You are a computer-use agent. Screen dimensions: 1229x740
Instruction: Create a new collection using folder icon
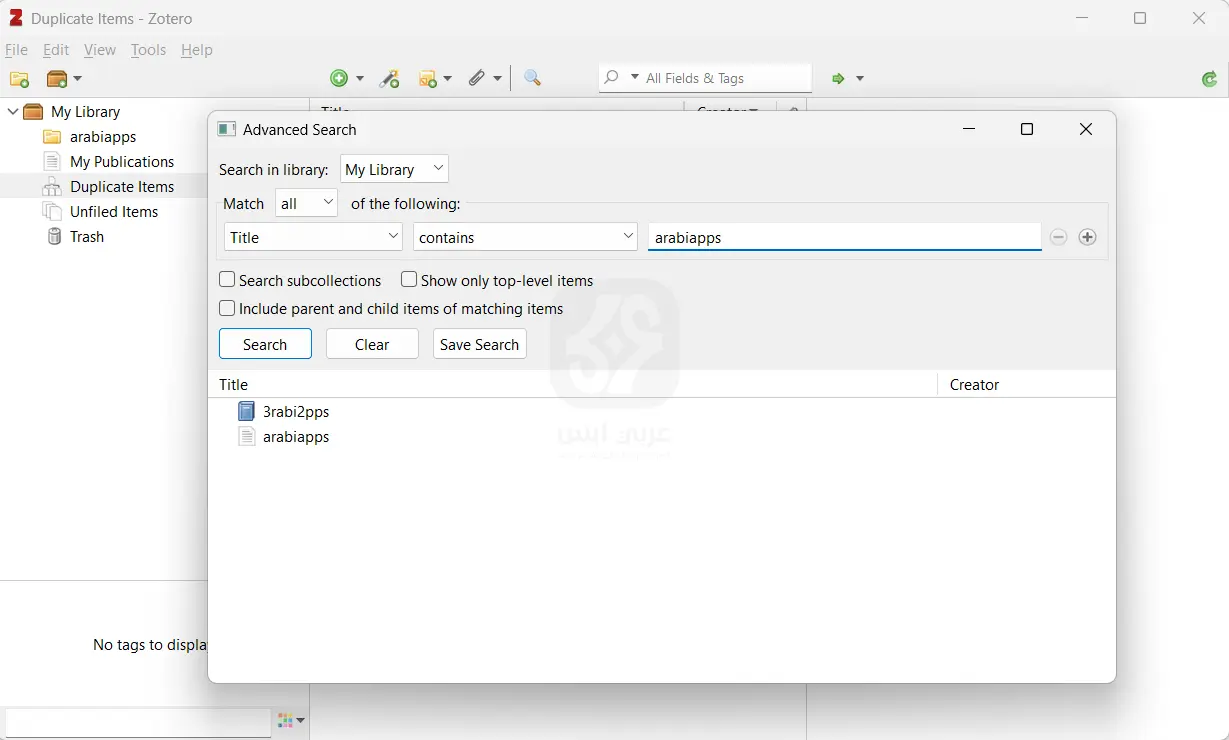tap(18, 79)
